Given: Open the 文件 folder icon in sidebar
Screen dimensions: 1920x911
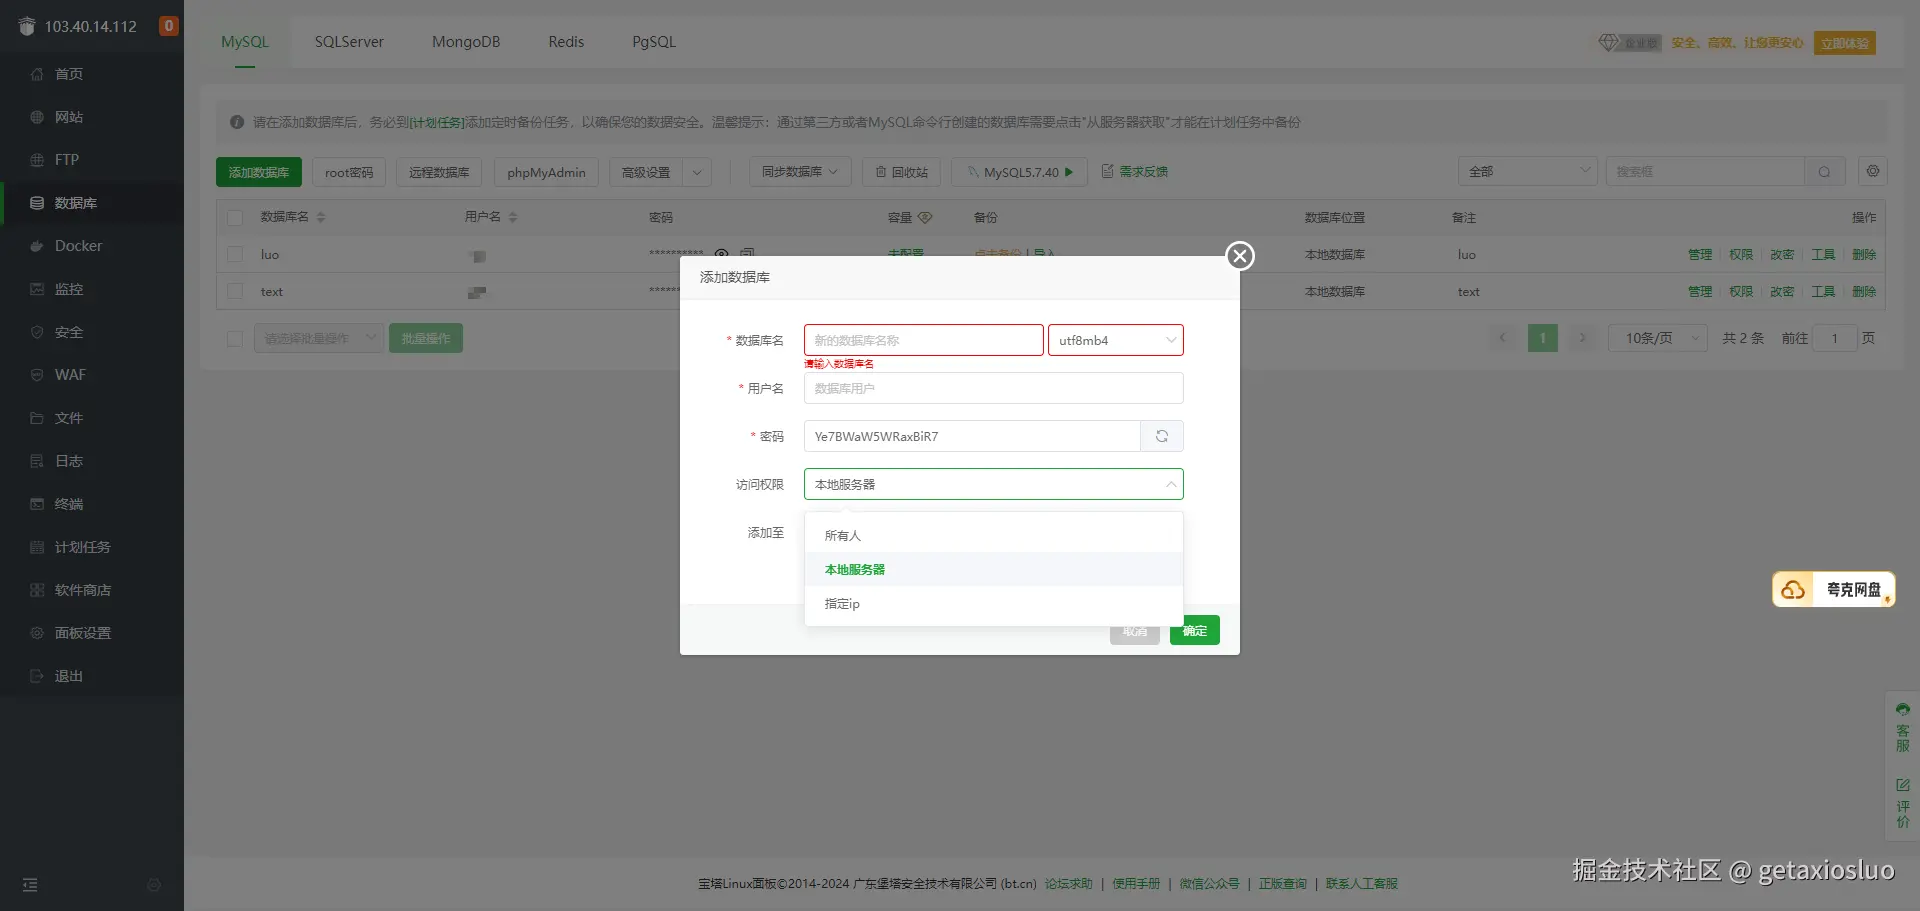Looking at the screenshot, I should (x=37, y=418).
